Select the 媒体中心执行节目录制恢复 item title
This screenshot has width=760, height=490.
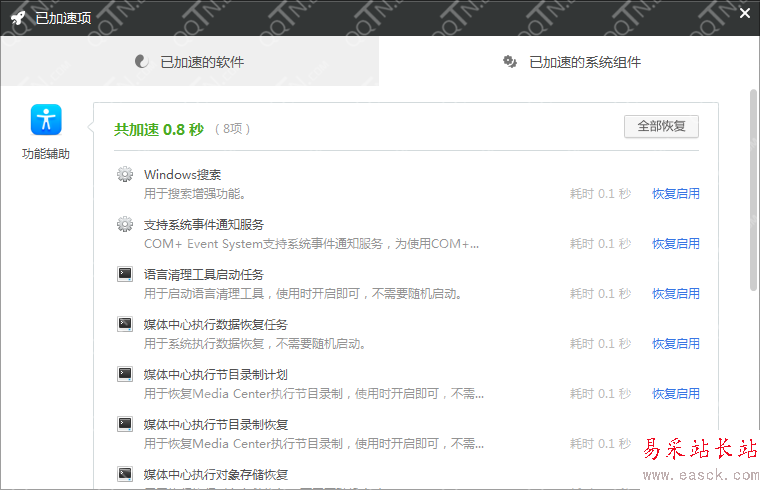pyautogui.click(x=216, y=425)
